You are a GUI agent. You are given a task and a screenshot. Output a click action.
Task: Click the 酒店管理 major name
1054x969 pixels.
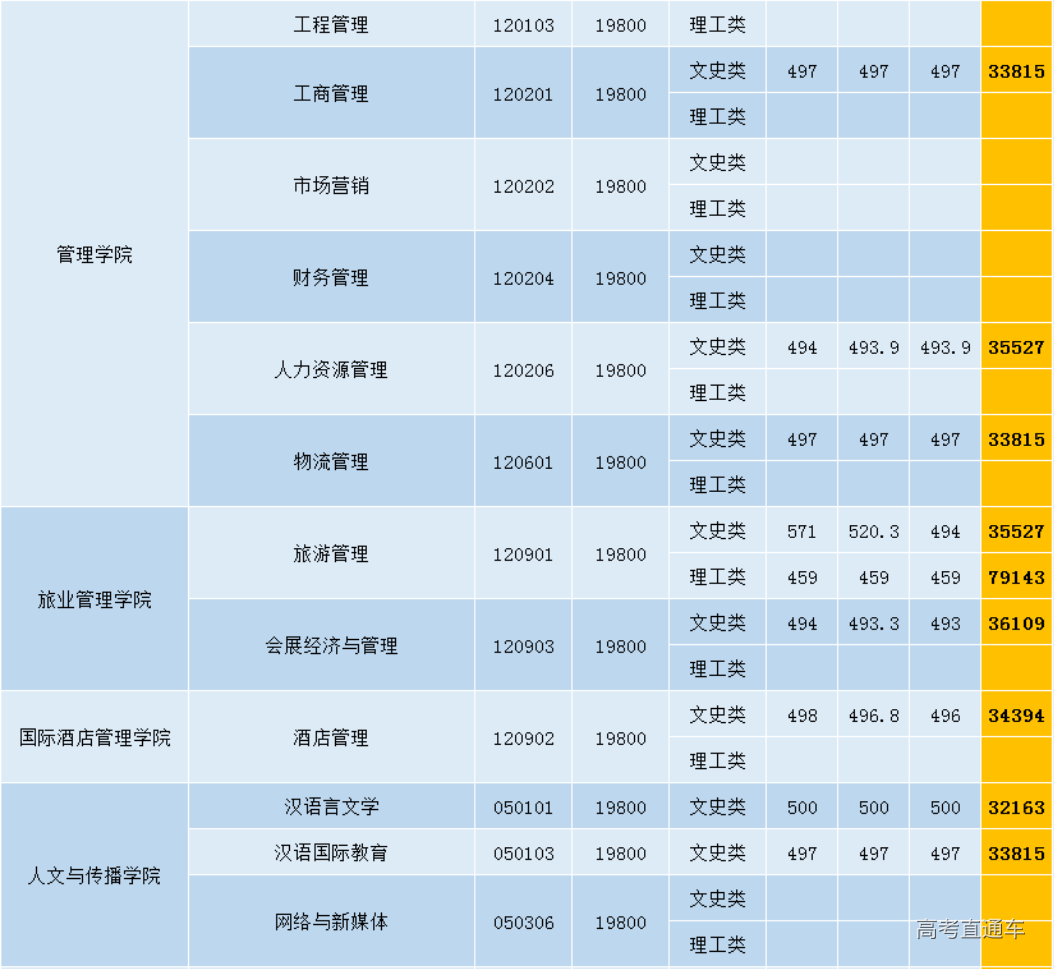point(329,738)
